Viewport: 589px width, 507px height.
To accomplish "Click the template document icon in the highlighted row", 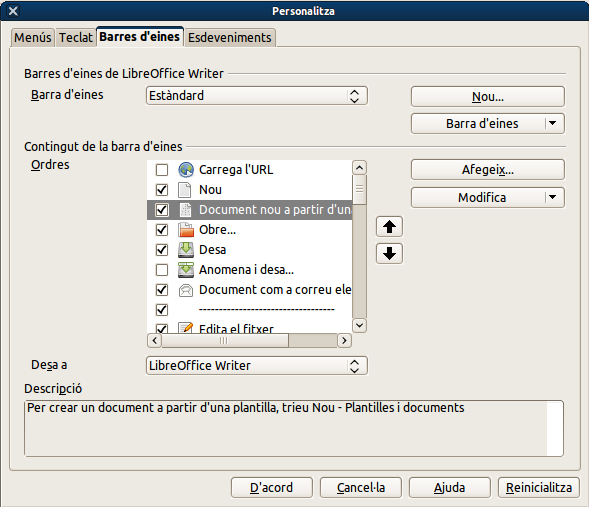I will pos(186,210).
